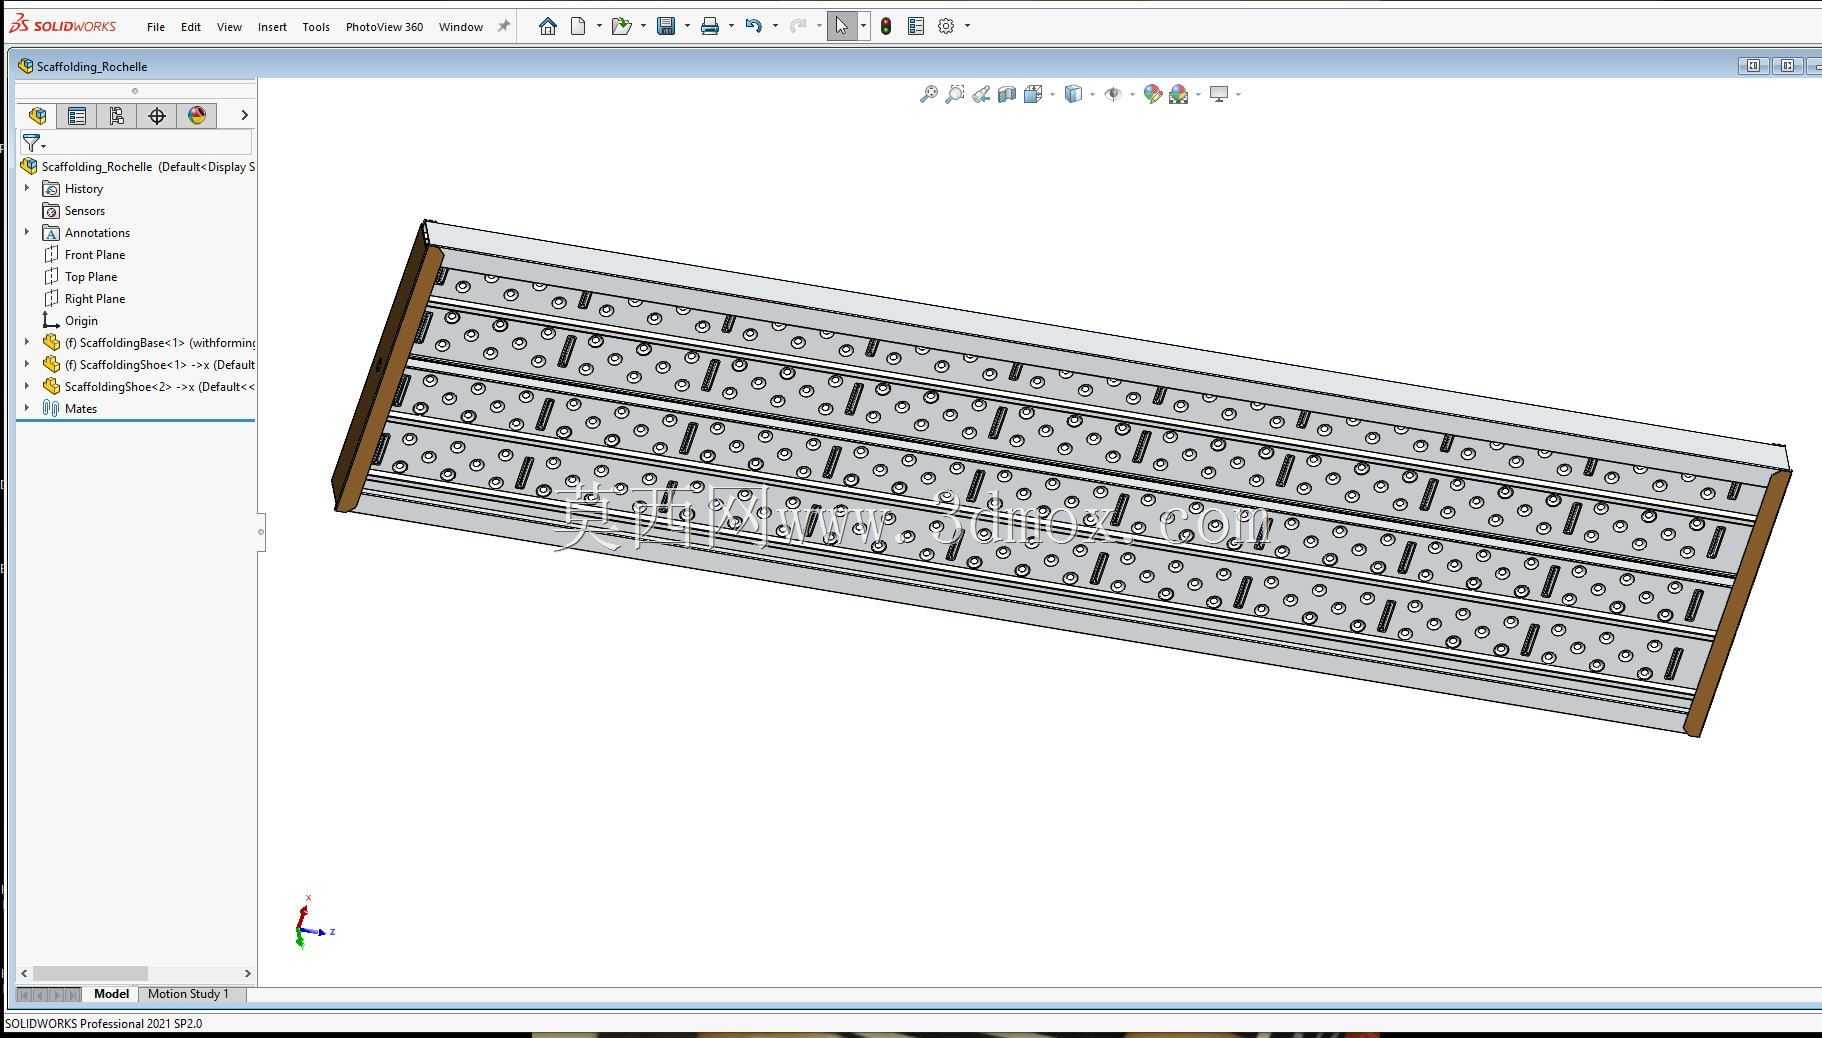Open ConfigurationManager tab in panel
This screenshot has width=1822, height=1038.
pyautogui.click(x=117, y=115)
